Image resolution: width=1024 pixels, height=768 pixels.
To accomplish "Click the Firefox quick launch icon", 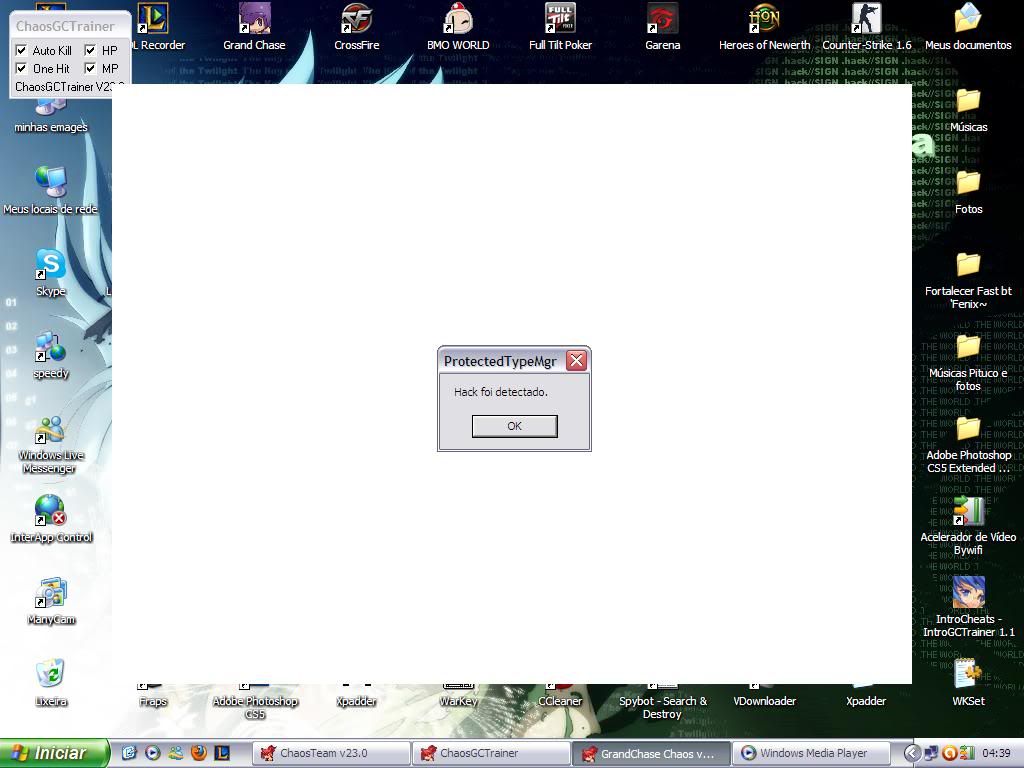I will click(199, 753).
